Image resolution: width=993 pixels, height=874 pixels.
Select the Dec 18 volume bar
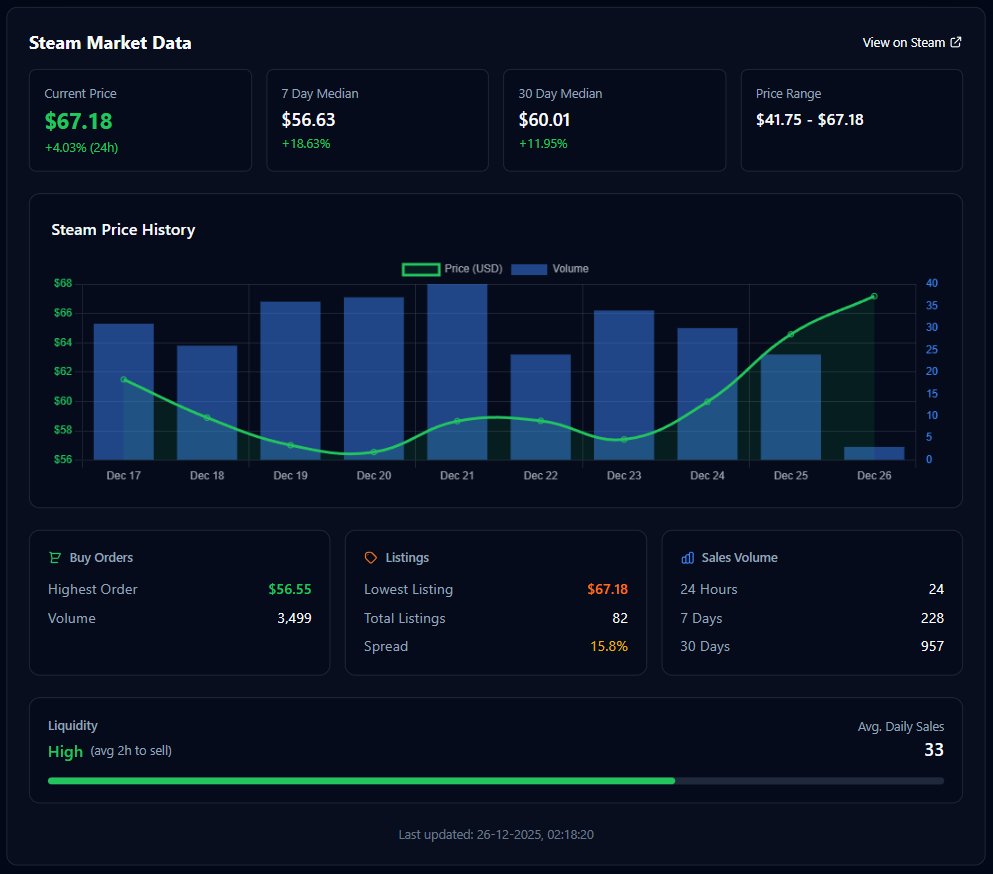point(207,402)
